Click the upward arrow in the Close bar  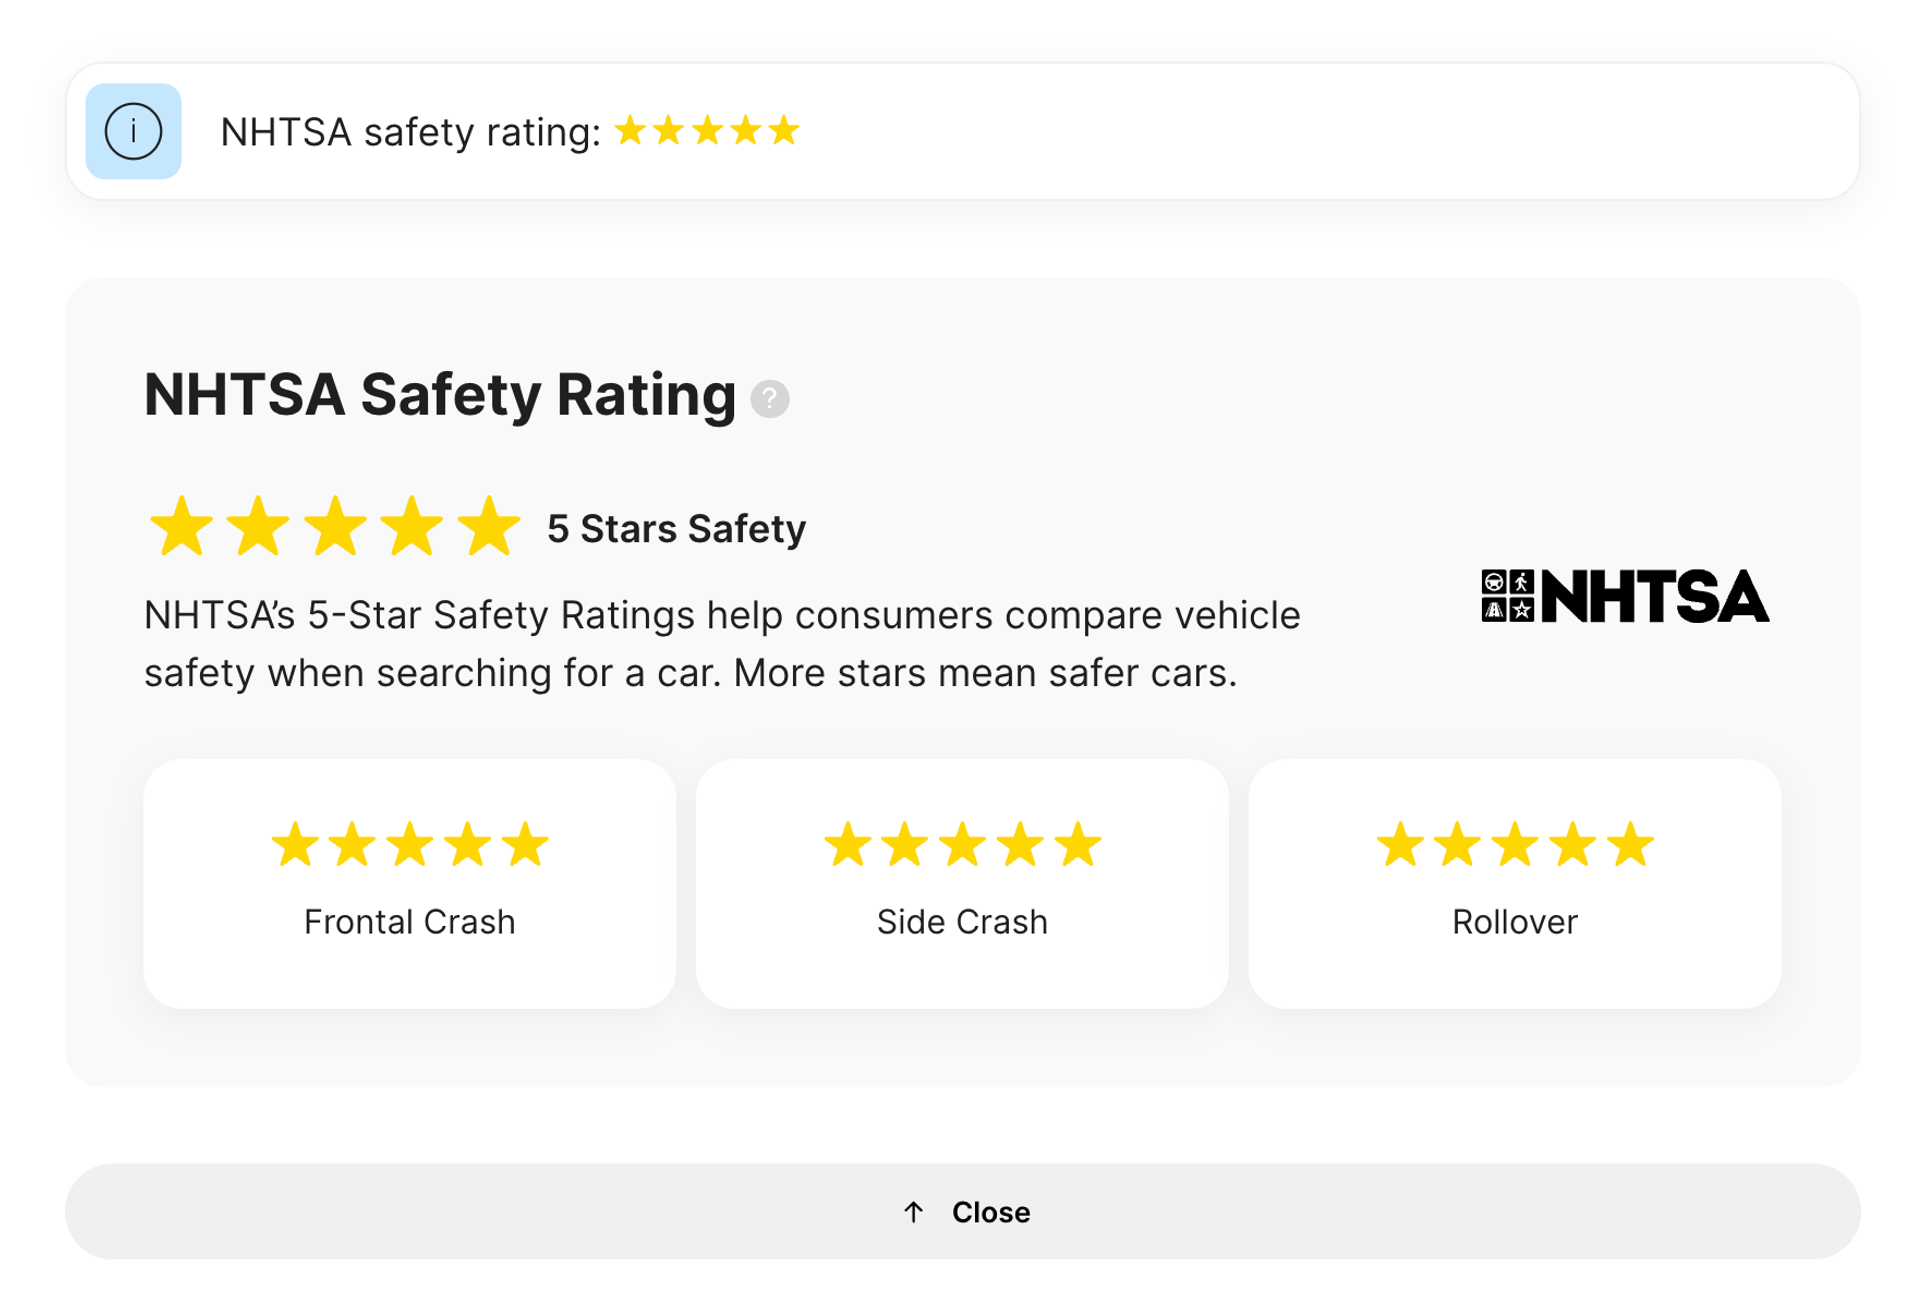(913, 1212)
